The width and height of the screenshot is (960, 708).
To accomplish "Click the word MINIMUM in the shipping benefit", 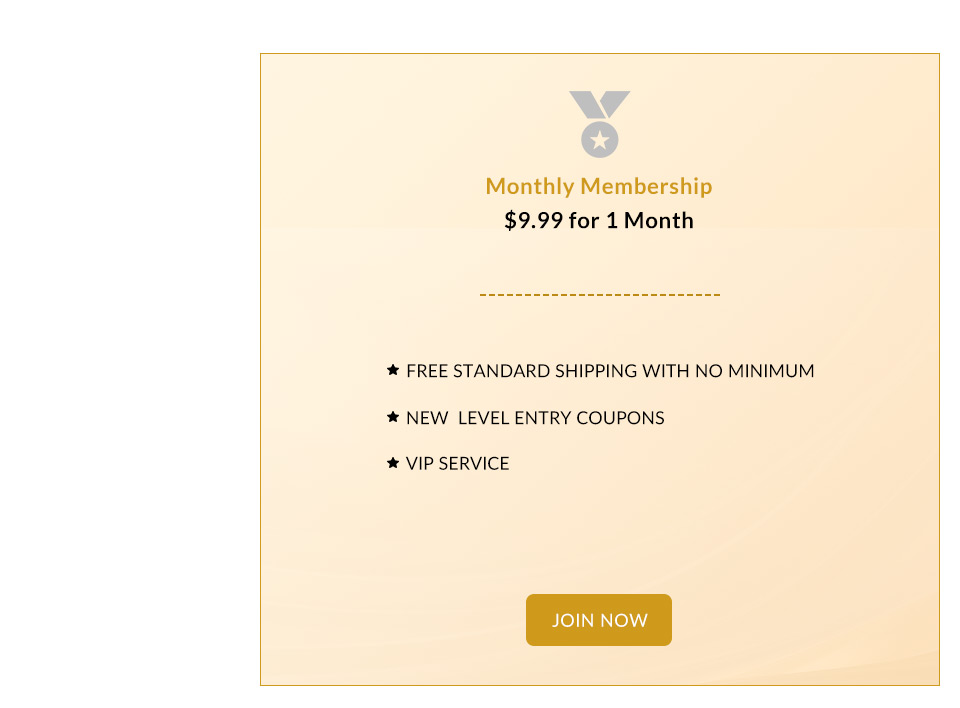I will [771, 371].
